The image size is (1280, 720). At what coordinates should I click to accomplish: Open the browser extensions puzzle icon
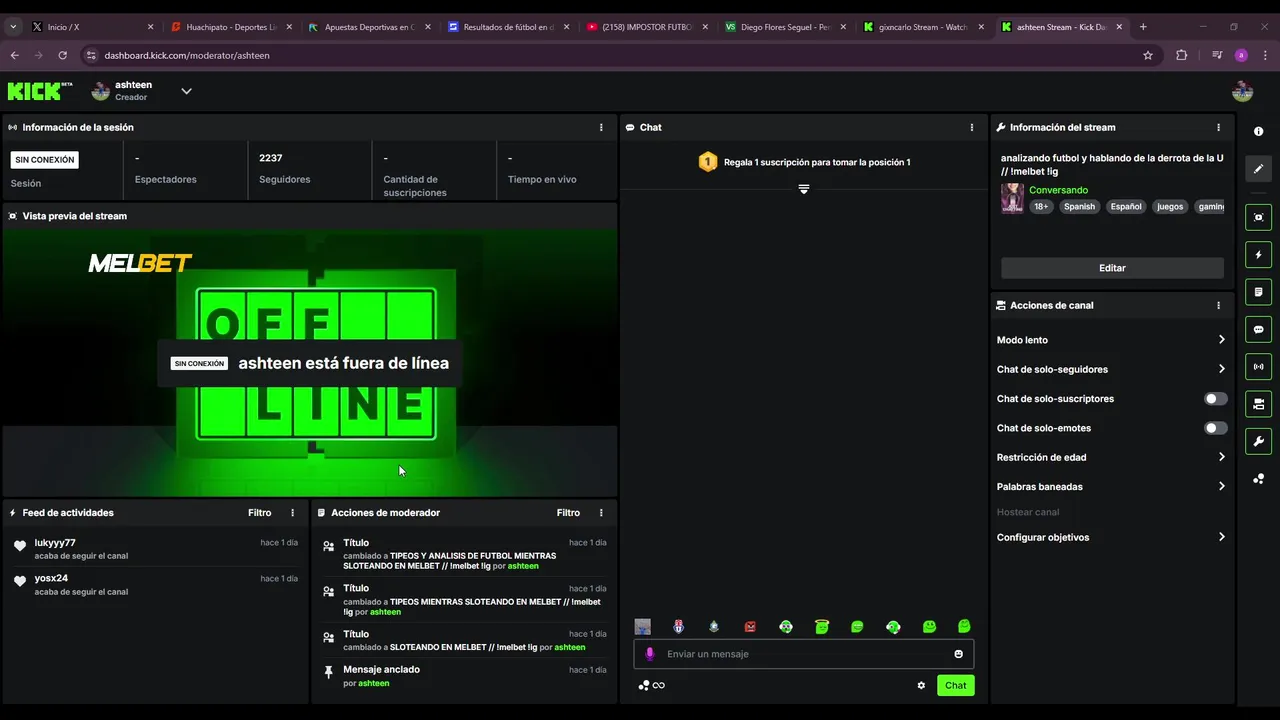tap(1181, 55)
